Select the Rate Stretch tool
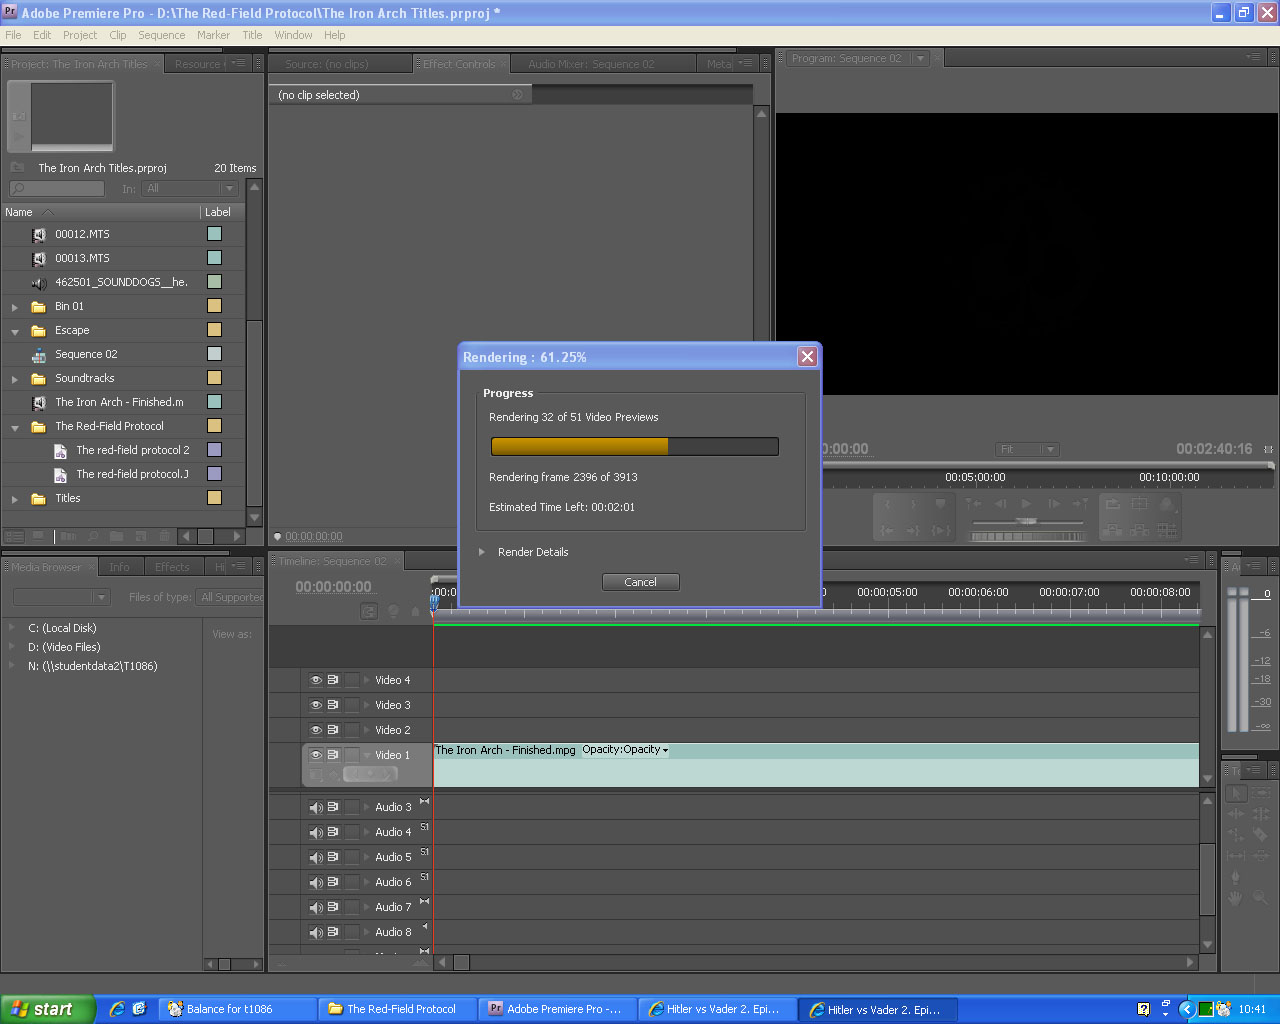Image resolution: width=1280 pixels, height=1024 pixels. point(1236,835)
